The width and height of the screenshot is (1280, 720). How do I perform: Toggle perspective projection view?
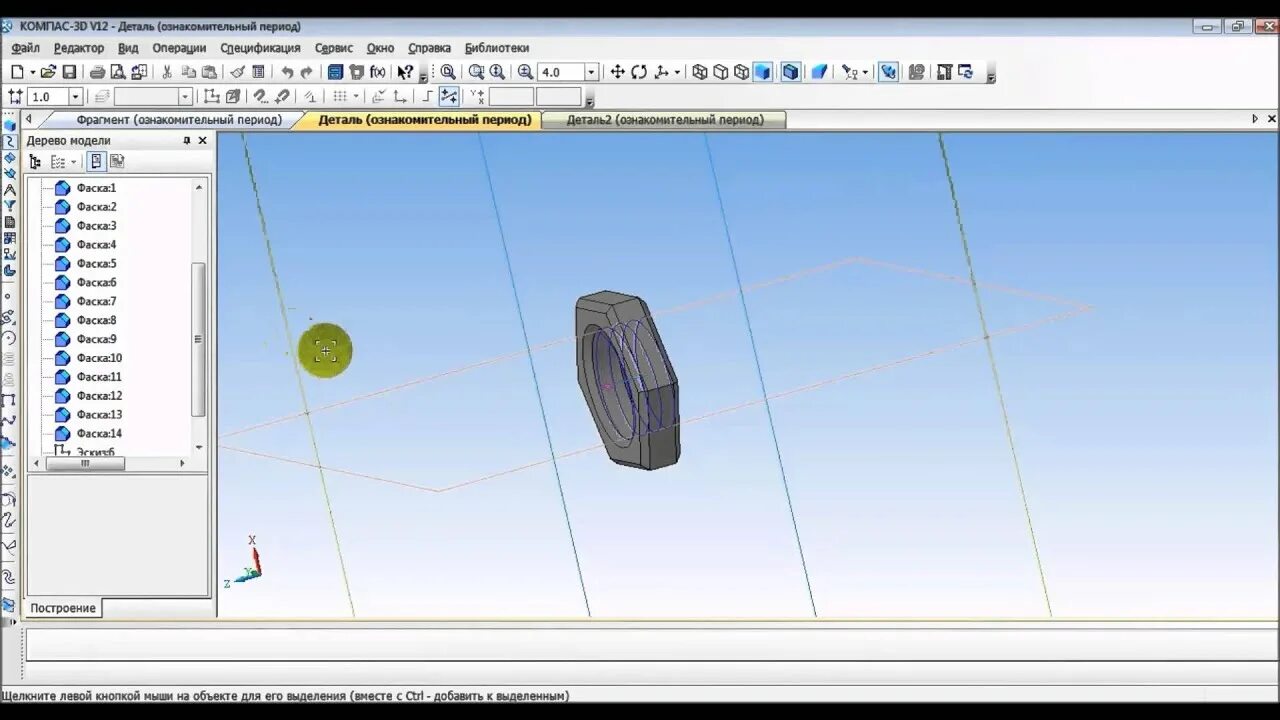(x=819, y=72)
